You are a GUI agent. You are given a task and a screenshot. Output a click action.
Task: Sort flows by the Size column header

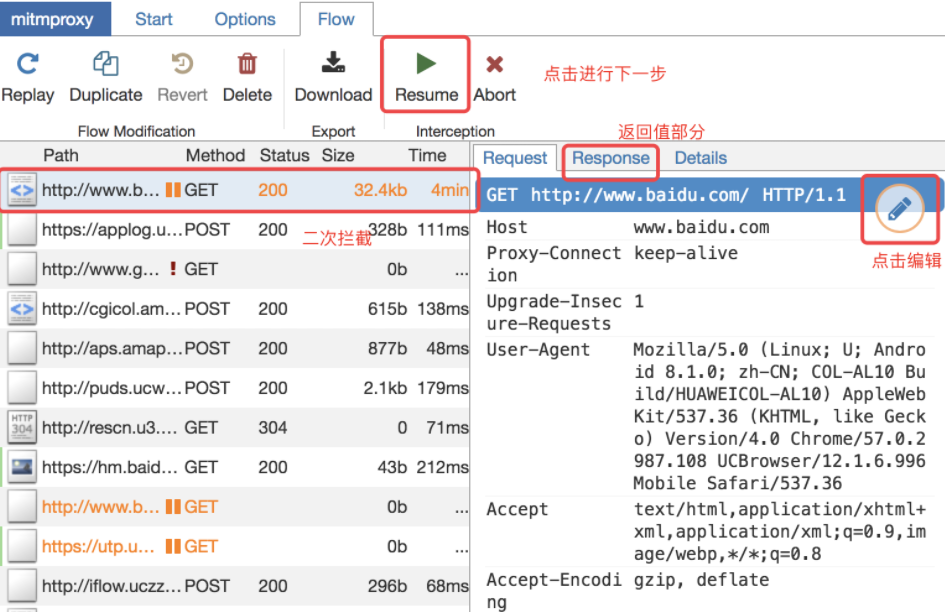pyautogui.click(x=338, y=155)
